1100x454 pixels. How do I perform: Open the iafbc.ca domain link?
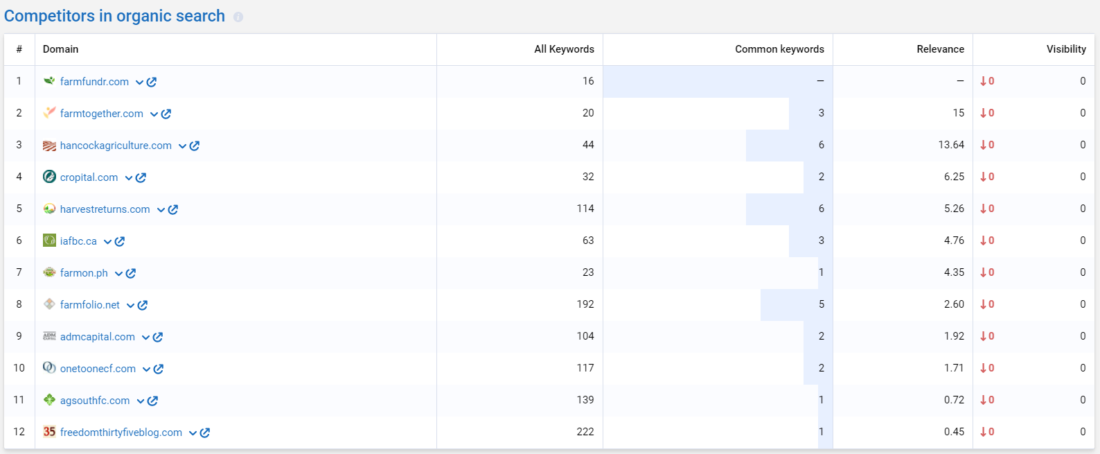79,241
